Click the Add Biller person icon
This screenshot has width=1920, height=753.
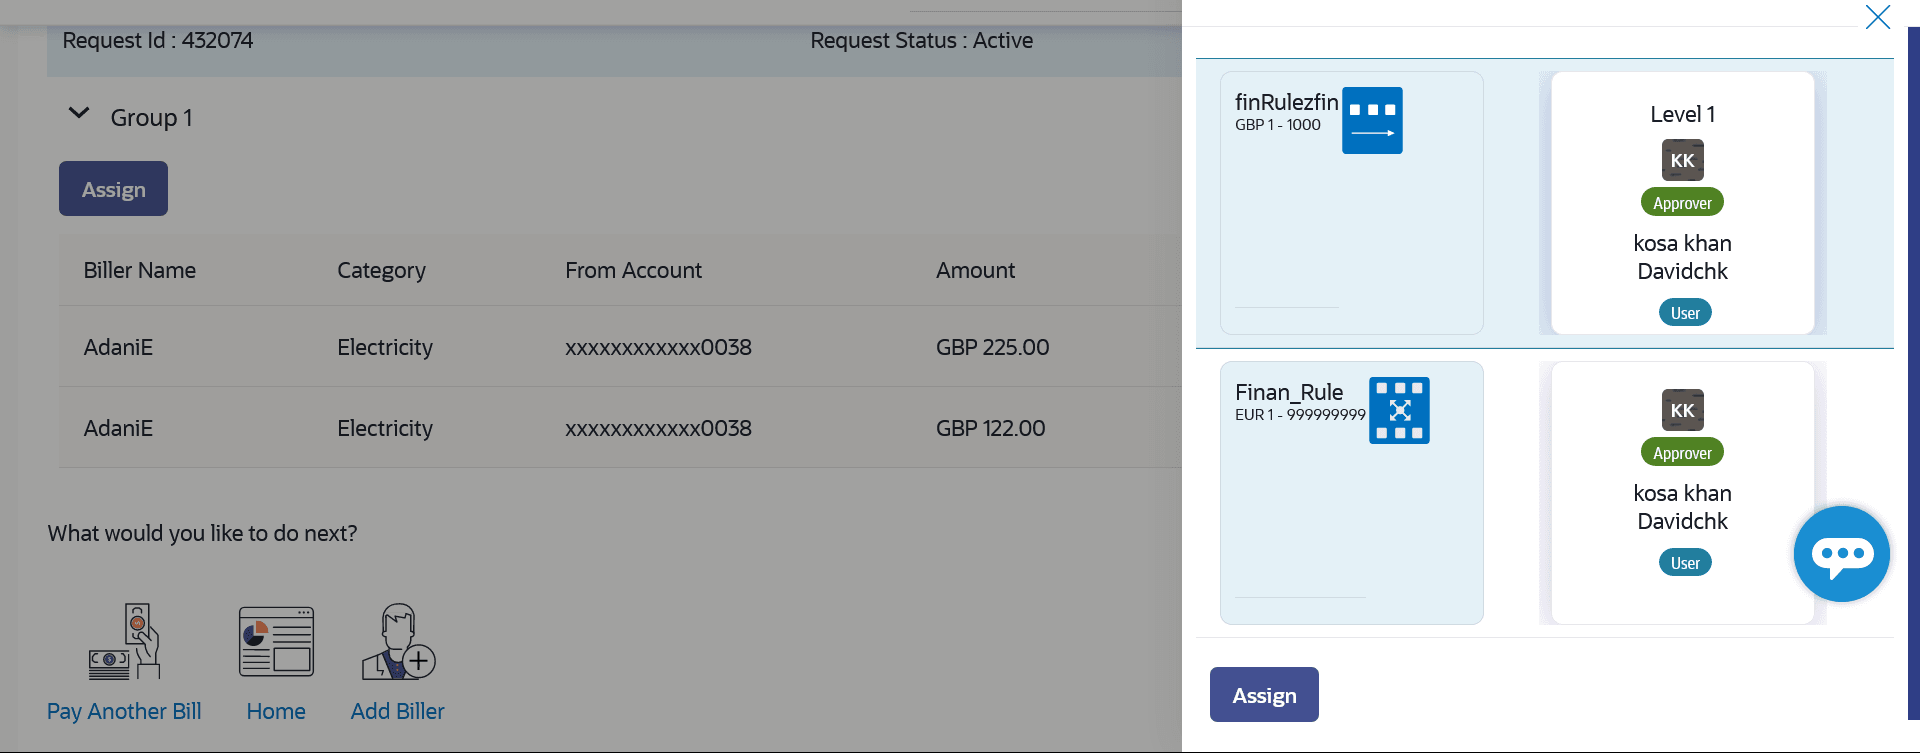[398, 642]
